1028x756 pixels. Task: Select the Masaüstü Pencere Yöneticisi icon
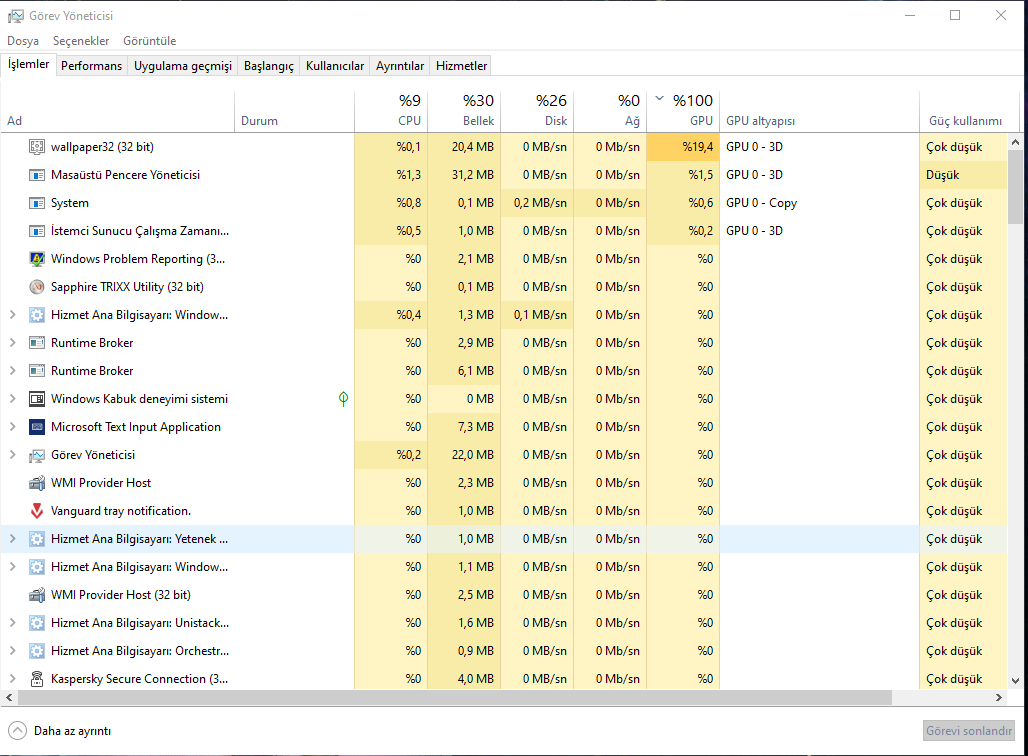pyautogui.click(x=37, y=175)
